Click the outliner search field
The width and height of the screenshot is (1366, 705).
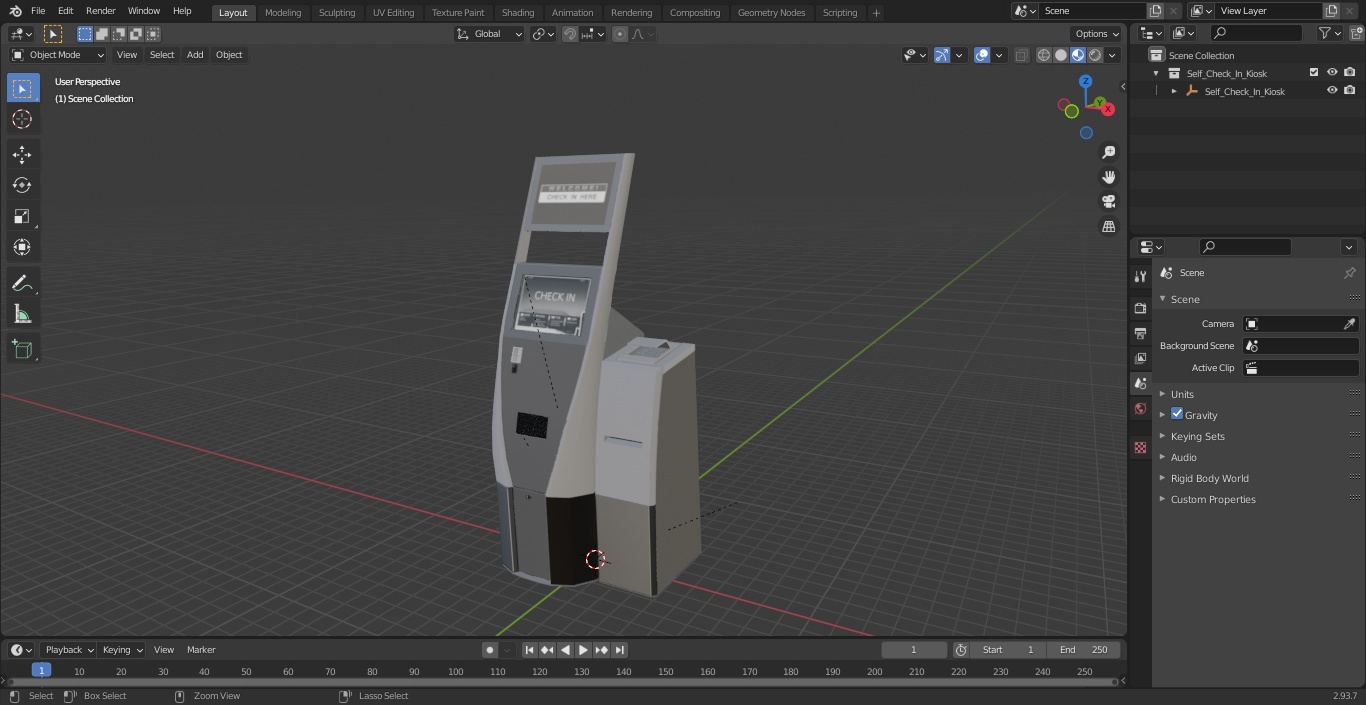point(1257,34)
